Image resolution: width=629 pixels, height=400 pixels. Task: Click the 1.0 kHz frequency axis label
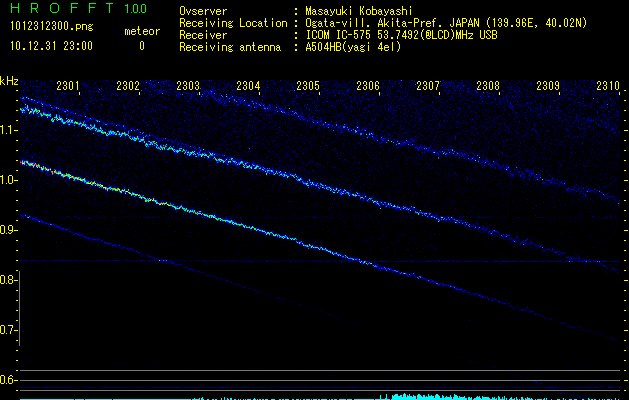pyautogui.click(x=8, y=180)
